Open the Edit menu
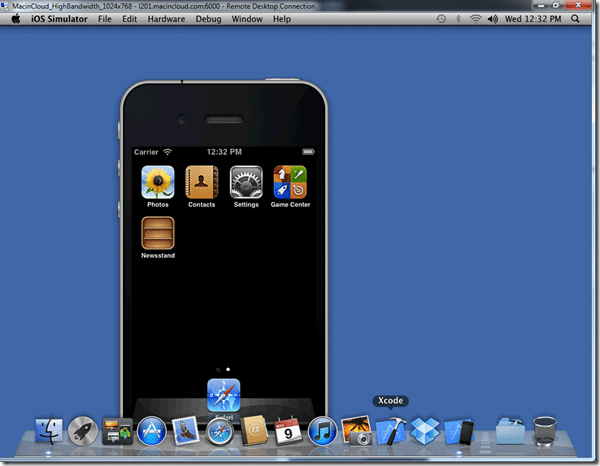600x466 pixels. click(x=129, y=19)
